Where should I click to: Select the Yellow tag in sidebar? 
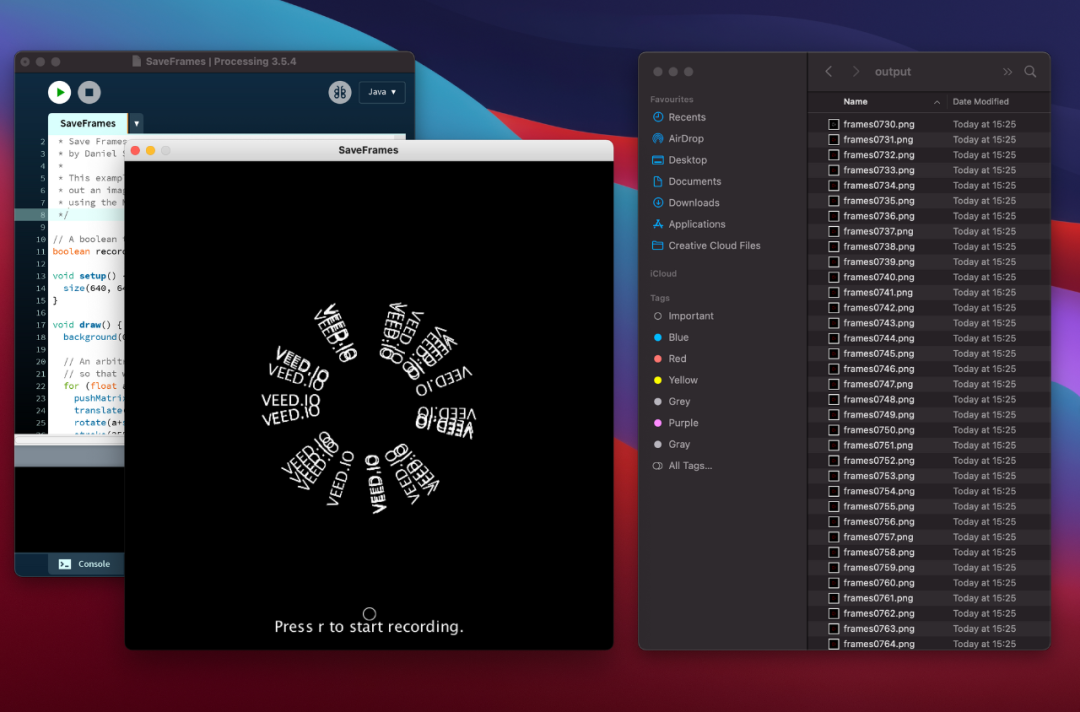(x=674, y=380)
